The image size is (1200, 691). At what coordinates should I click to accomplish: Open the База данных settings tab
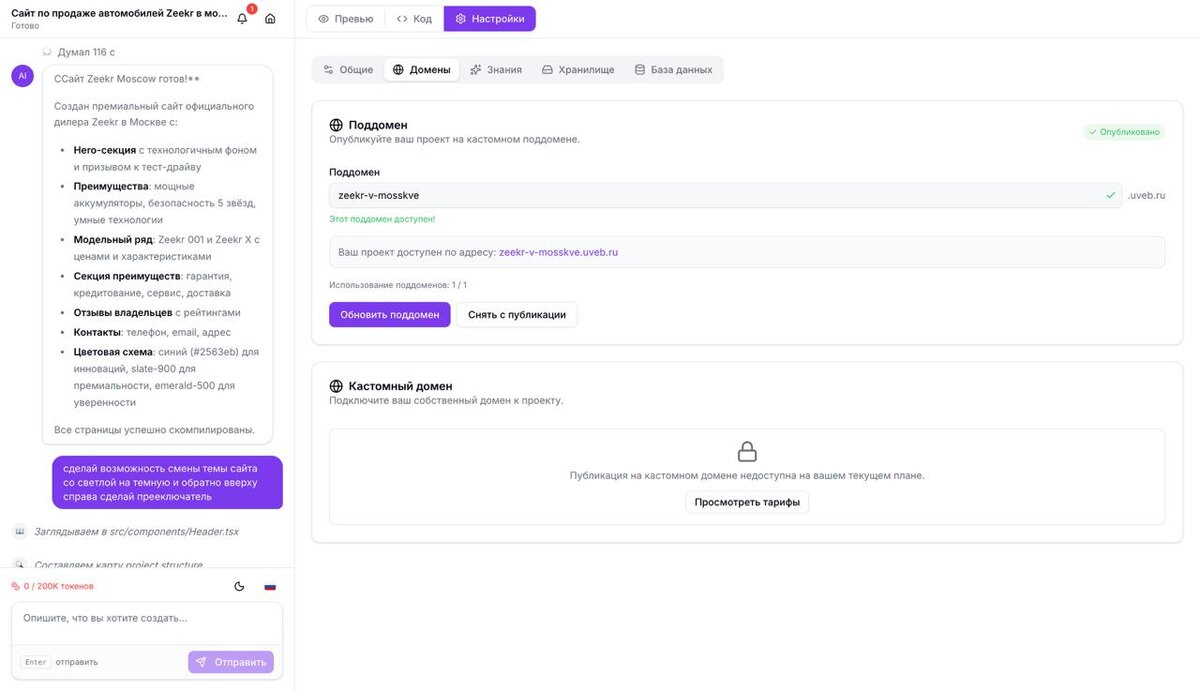[x=674, y=70]
